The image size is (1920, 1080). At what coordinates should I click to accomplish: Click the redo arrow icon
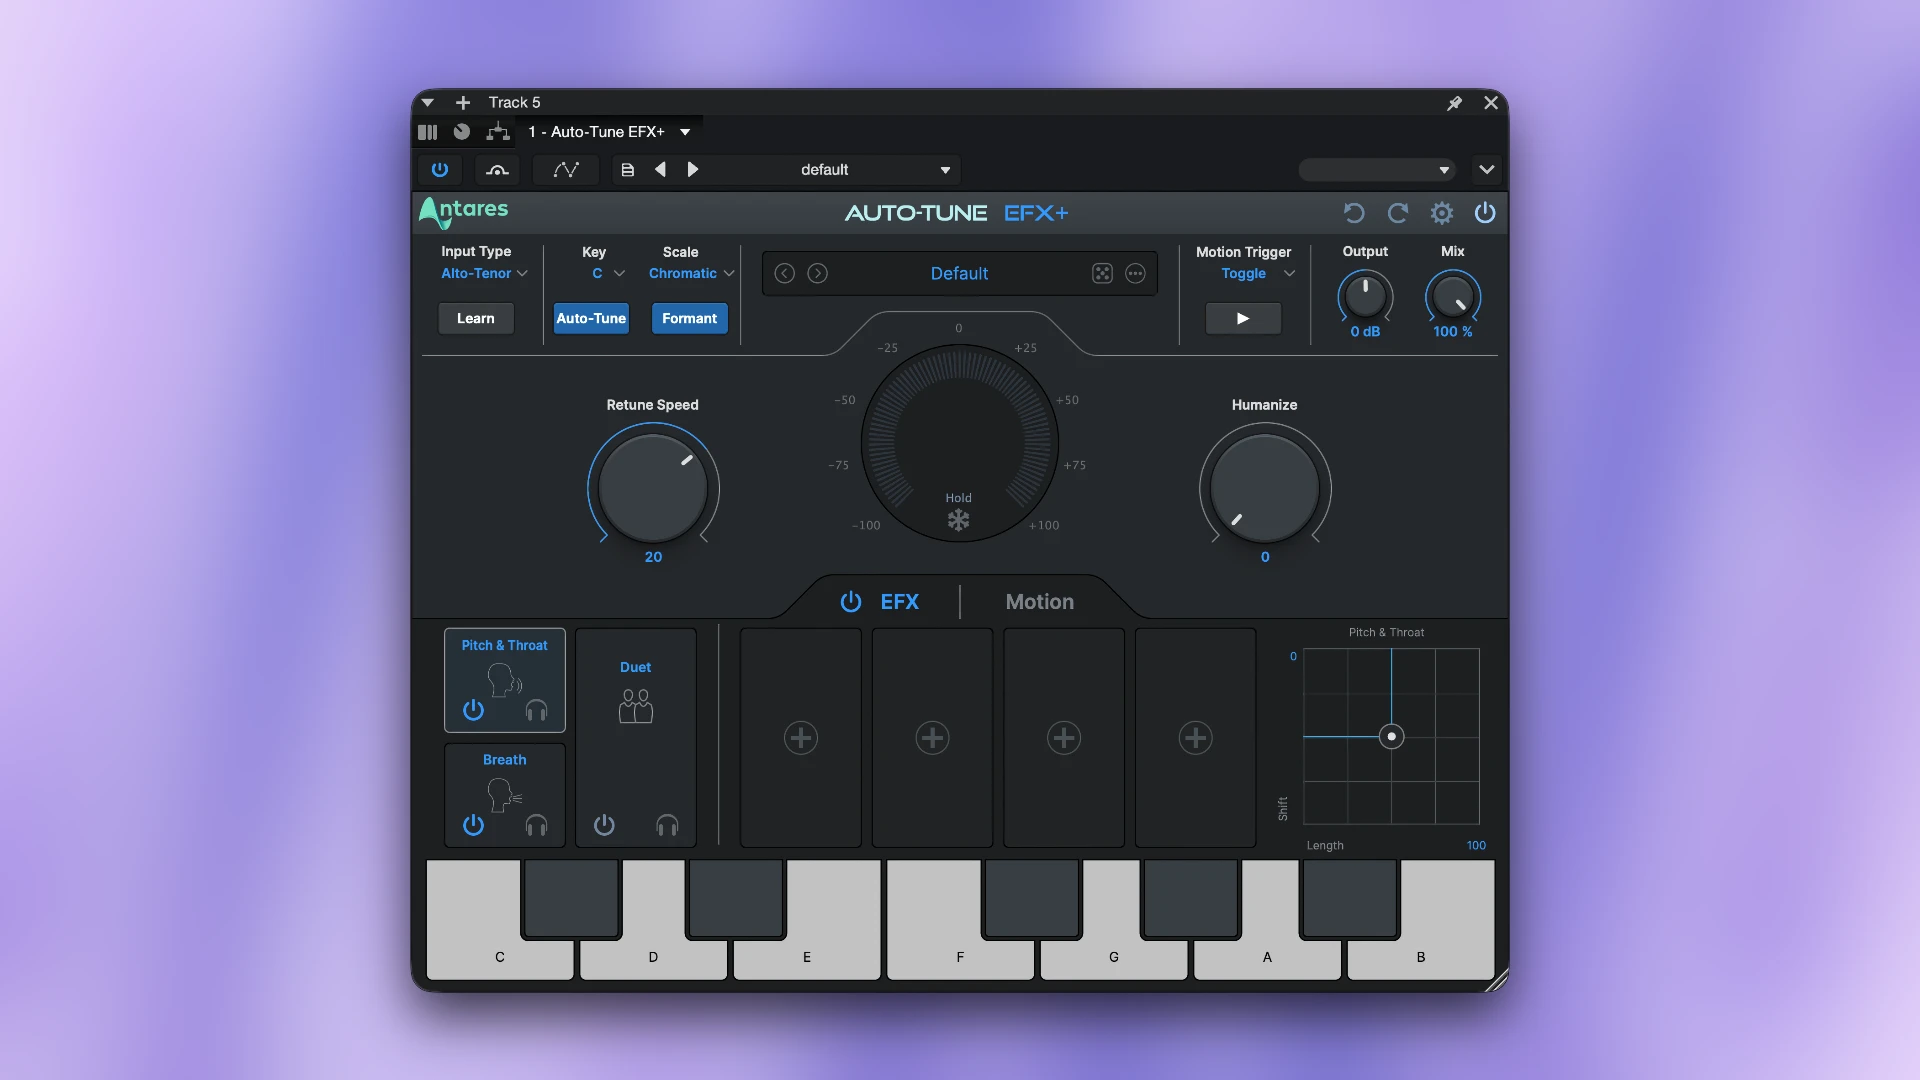1398,213
